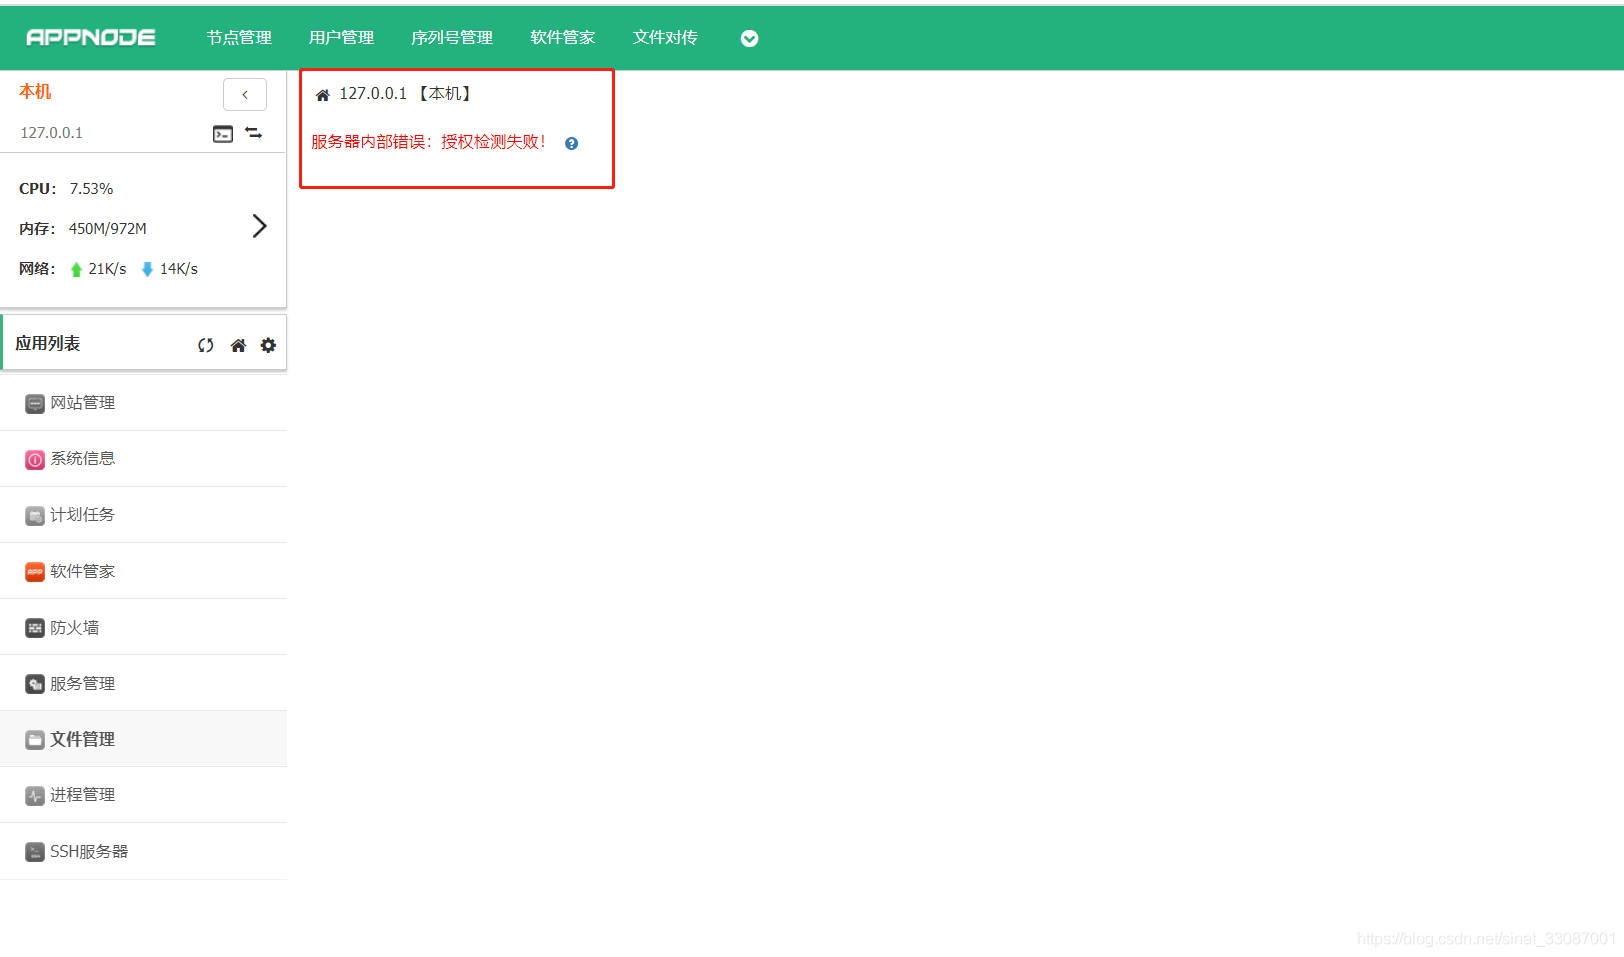Screen dimensions: 1624x957
Task: Click the CPU 7.53% value
Action: (91, 189)
